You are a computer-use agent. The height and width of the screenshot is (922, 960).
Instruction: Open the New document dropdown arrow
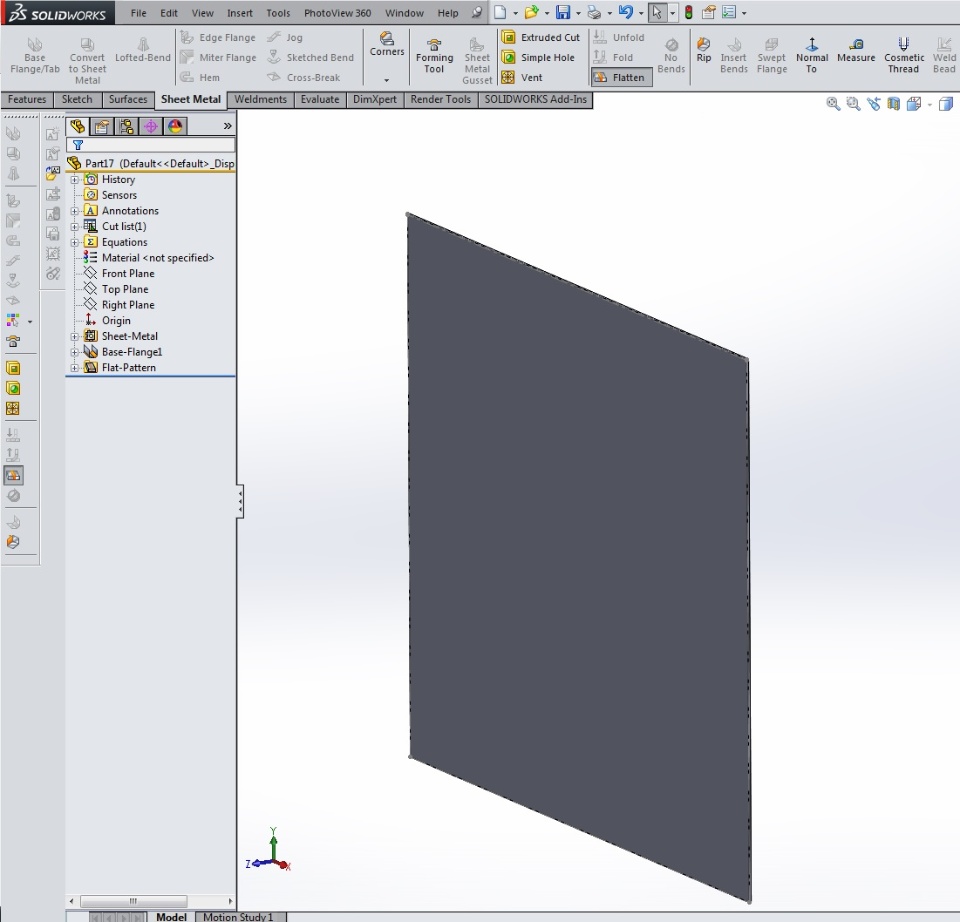515,13
